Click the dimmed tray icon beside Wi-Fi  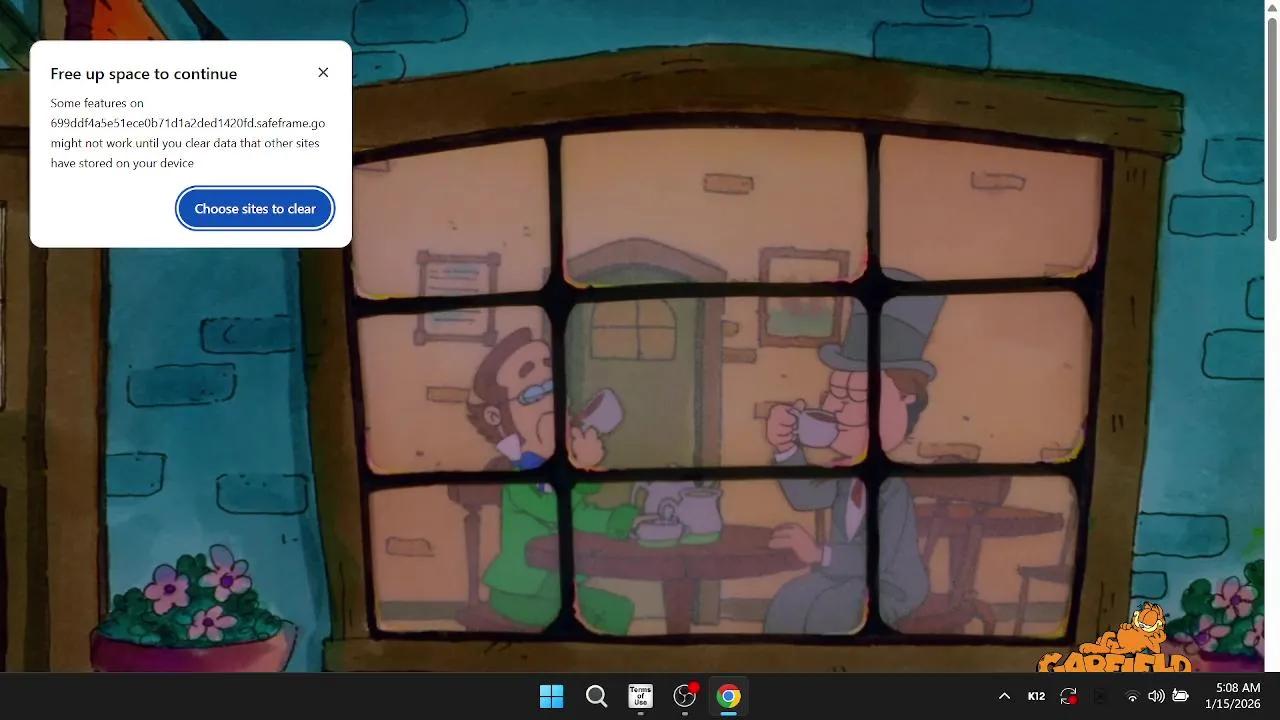click(1100, 696)
